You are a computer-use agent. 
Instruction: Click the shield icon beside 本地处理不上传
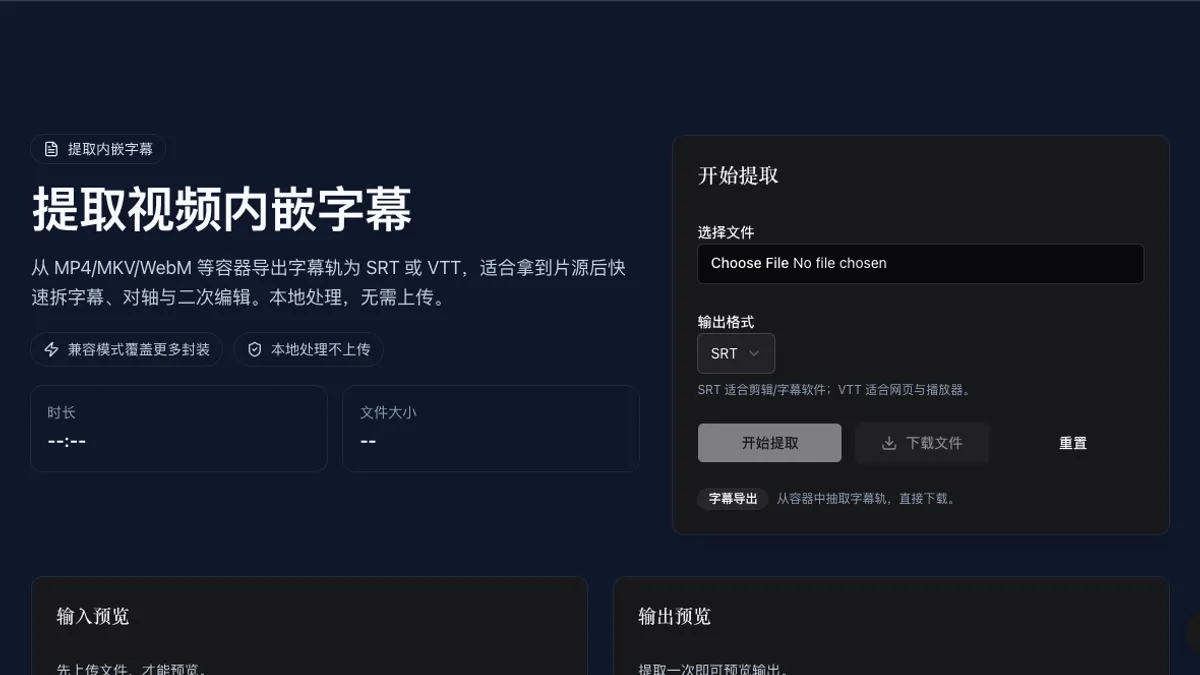pyautogui.click(x=254, y=349)
